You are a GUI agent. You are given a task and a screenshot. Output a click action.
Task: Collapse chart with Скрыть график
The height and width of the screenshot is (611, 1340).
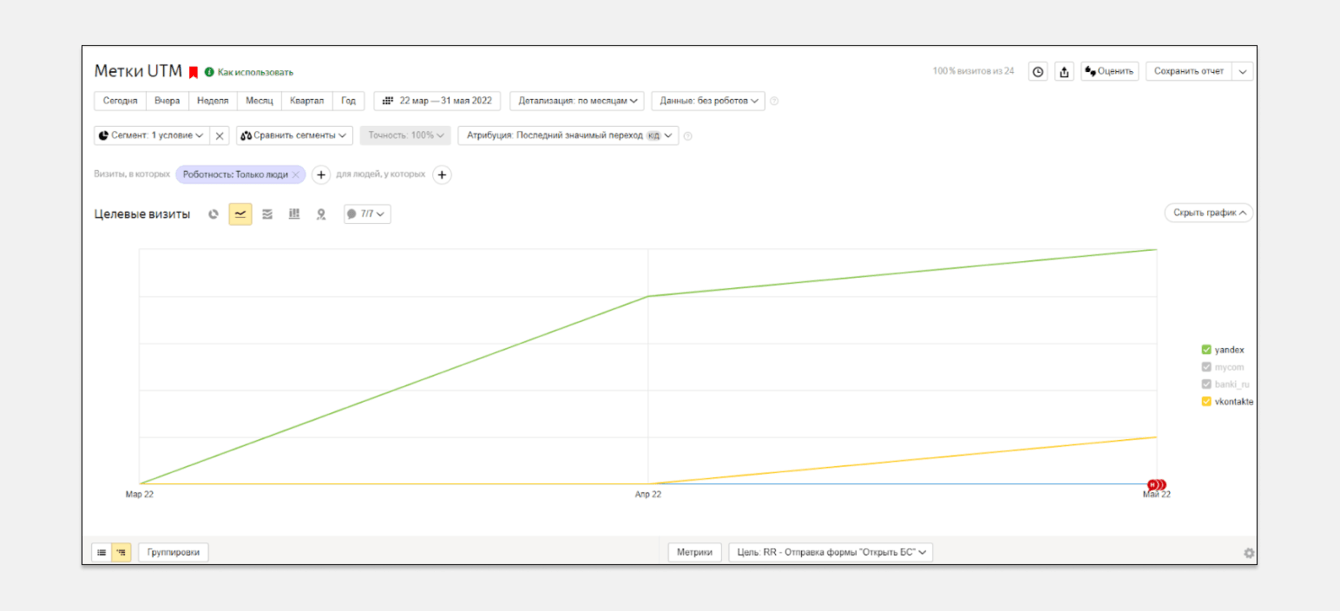1208,213
